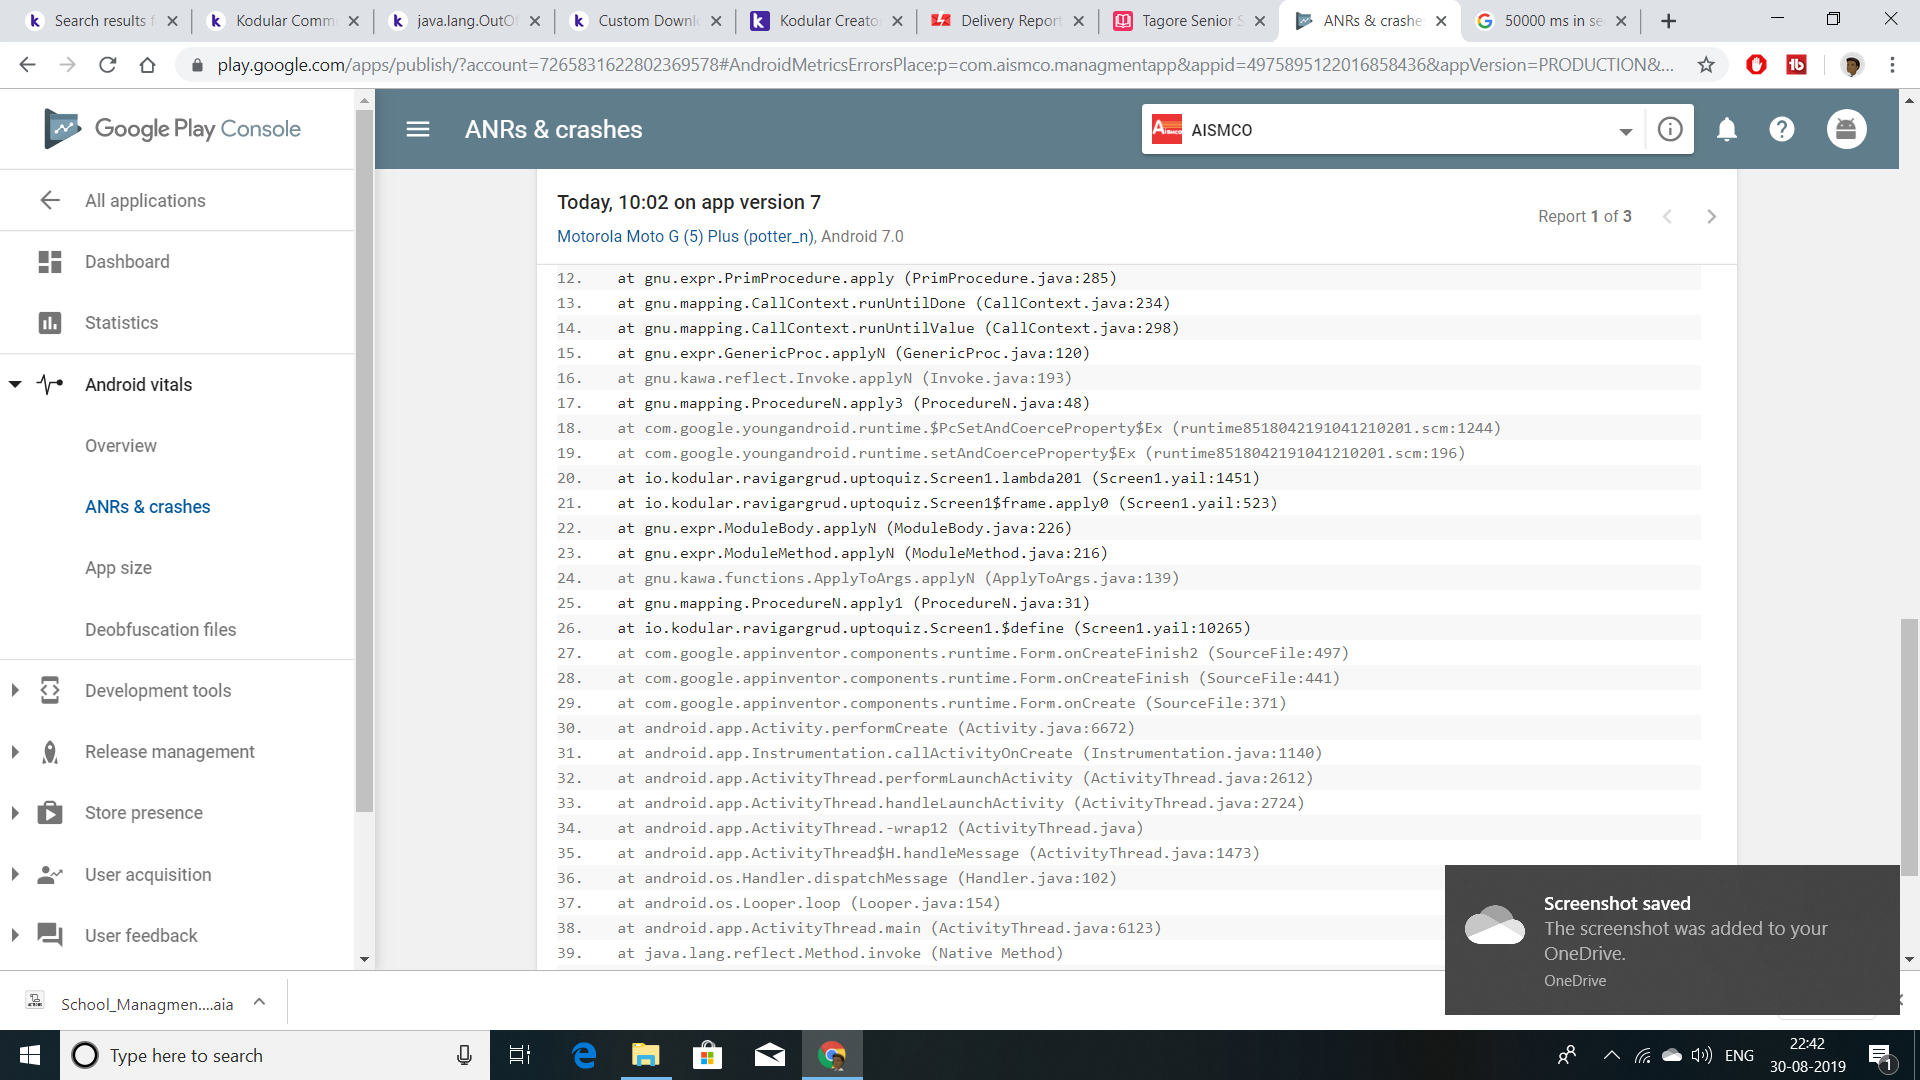Open the Android account avatar icon
This screenshot has width=1920, height=1080.
point(1846,129)
